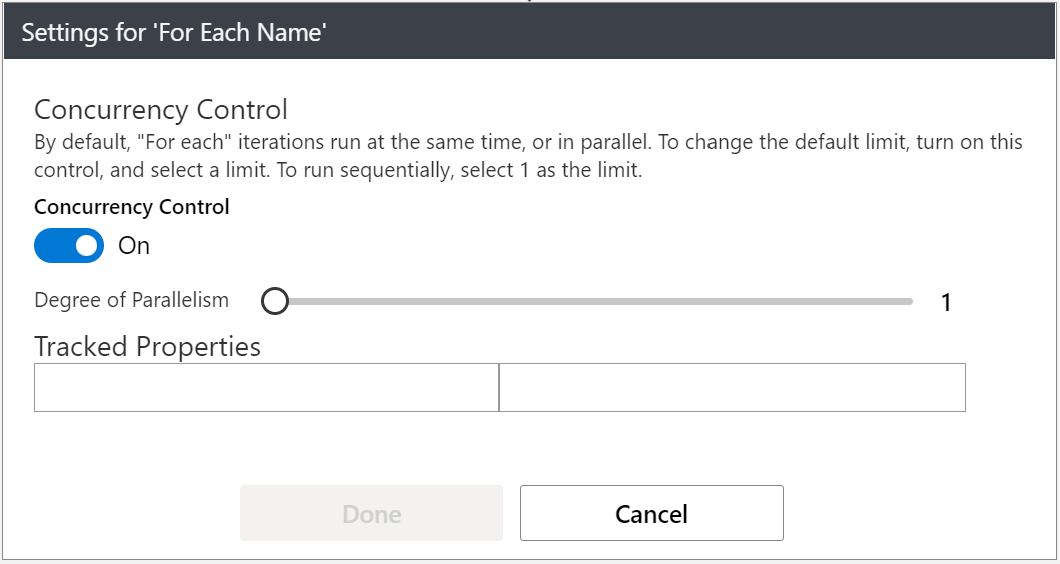Click the Degree of Parallelism slider handle
The width and height of the screenshot is (1060, 564).
(x=275, y=301)
